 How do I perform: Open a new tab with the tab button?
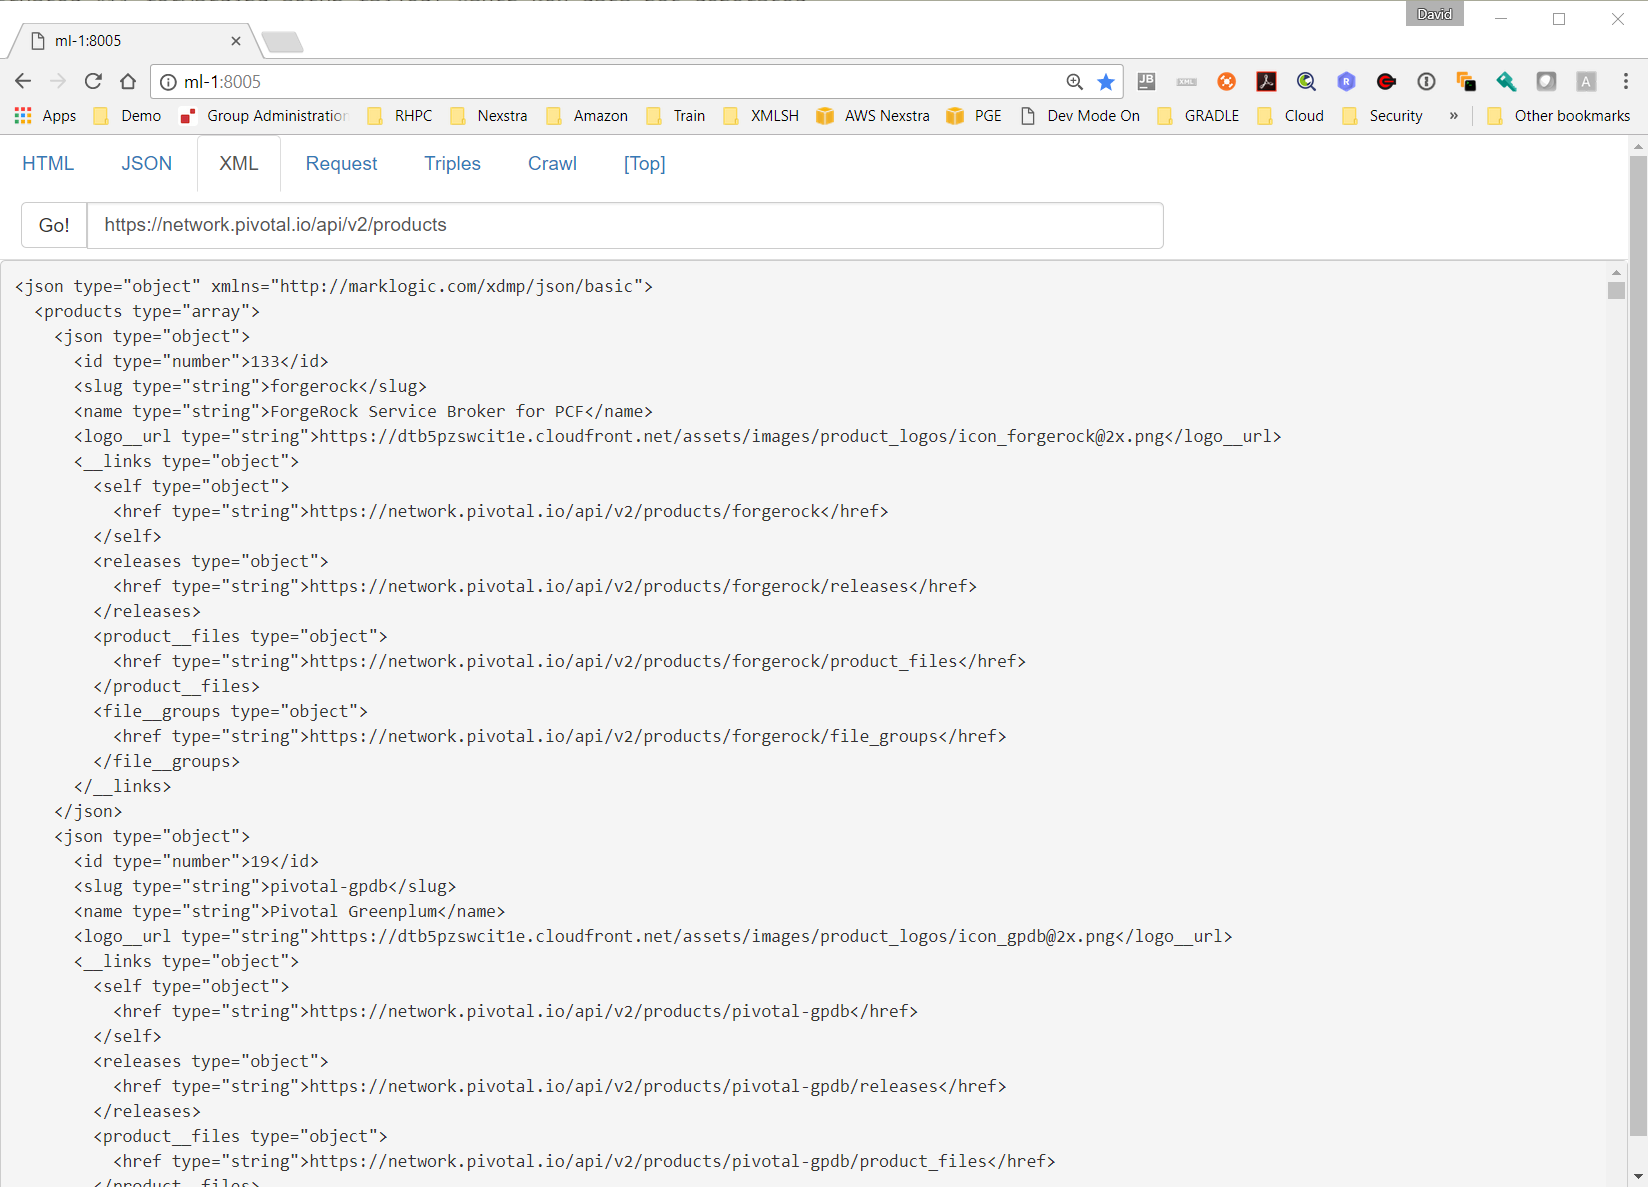(x=282, y=42)
